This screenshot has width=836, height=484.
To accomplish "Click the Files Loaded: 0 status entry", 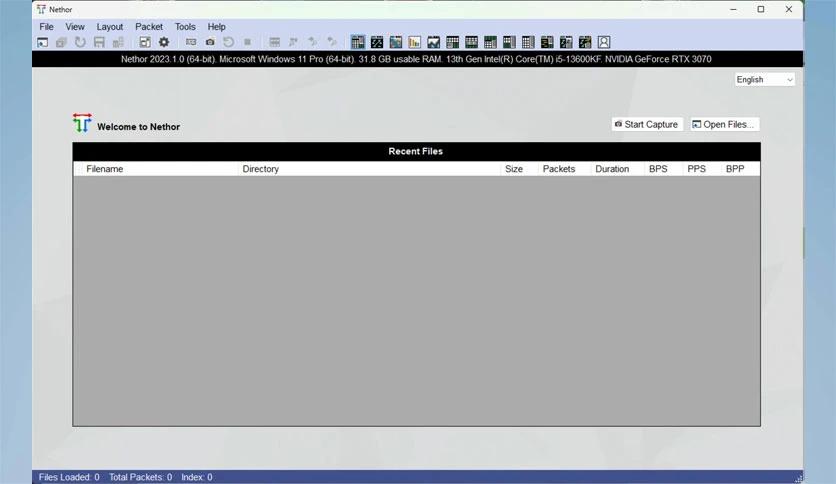I will coord(69,477).
